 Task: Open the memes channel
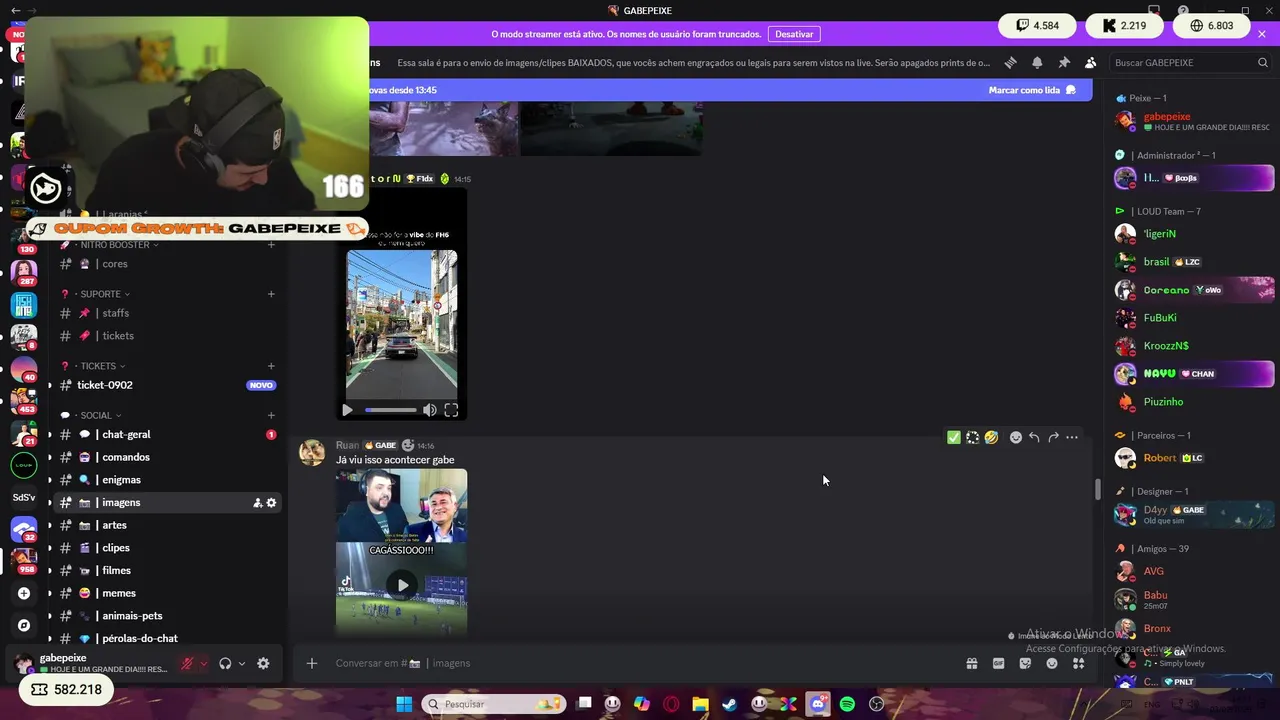click(167, 593)
